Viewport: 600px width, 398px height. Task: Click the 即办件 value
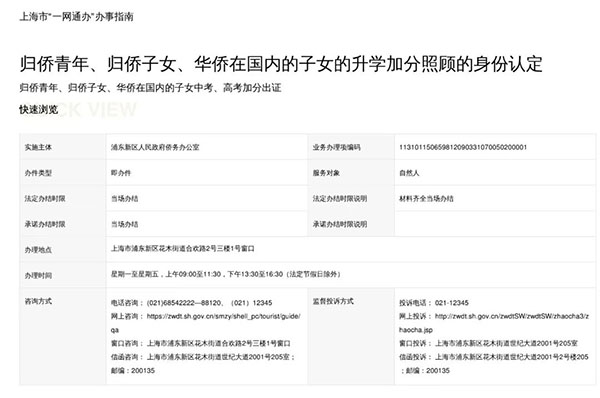121,173
